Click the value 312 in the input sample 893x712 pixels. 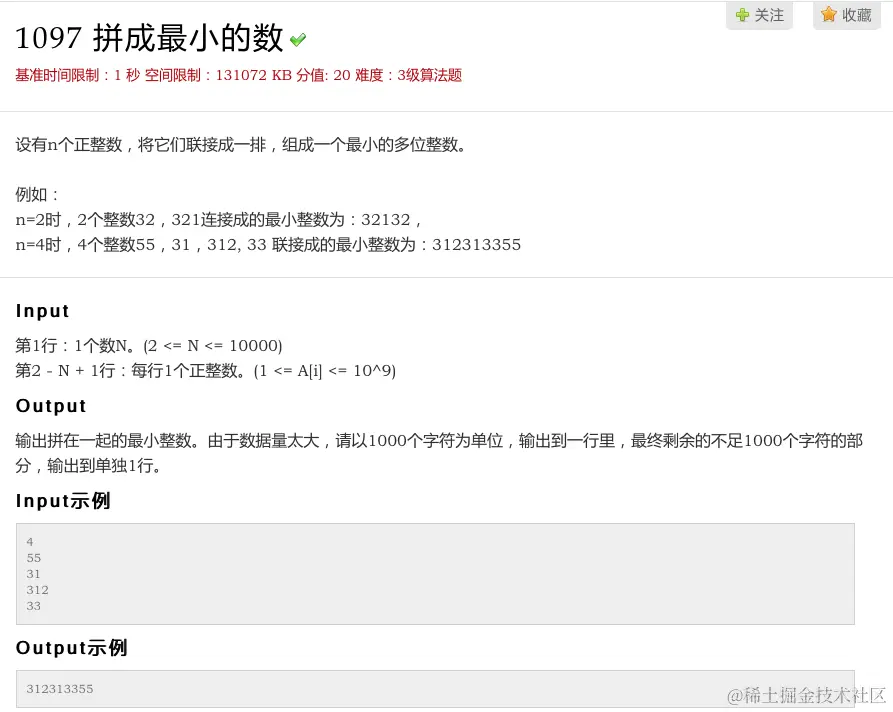[37, 590]
